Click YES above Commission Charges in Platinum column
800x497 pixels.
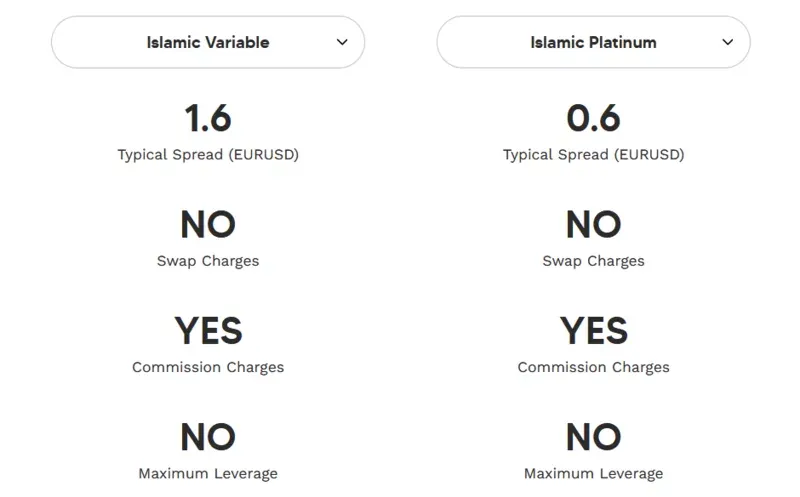coord(593,331)
